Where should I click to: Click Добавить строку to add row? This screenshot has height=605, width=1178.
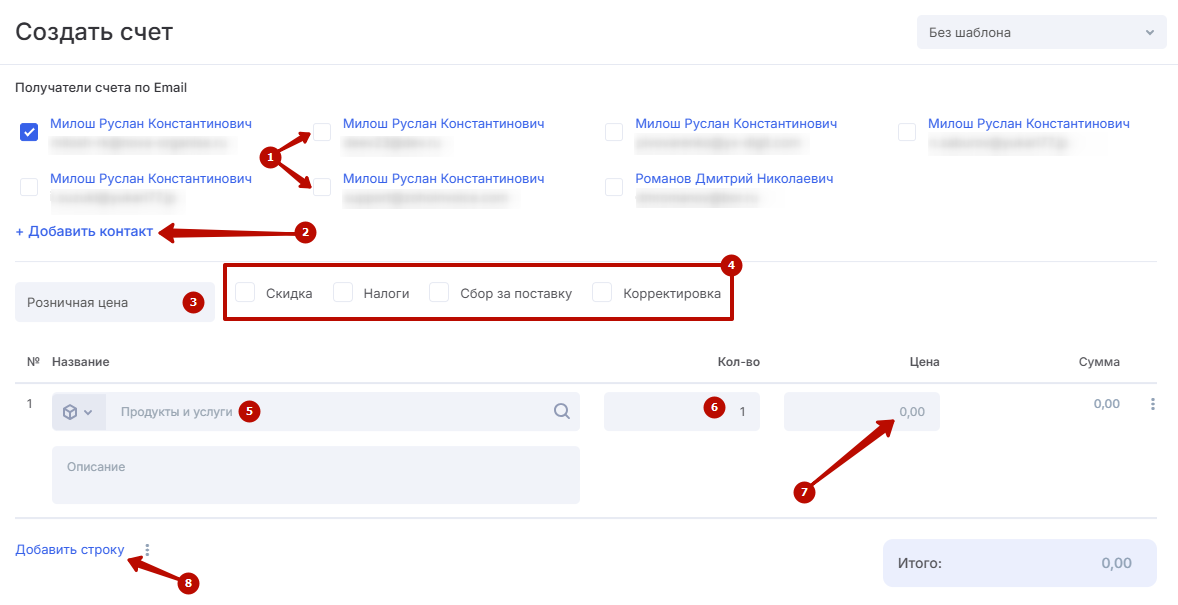click(x=70, y=550)
